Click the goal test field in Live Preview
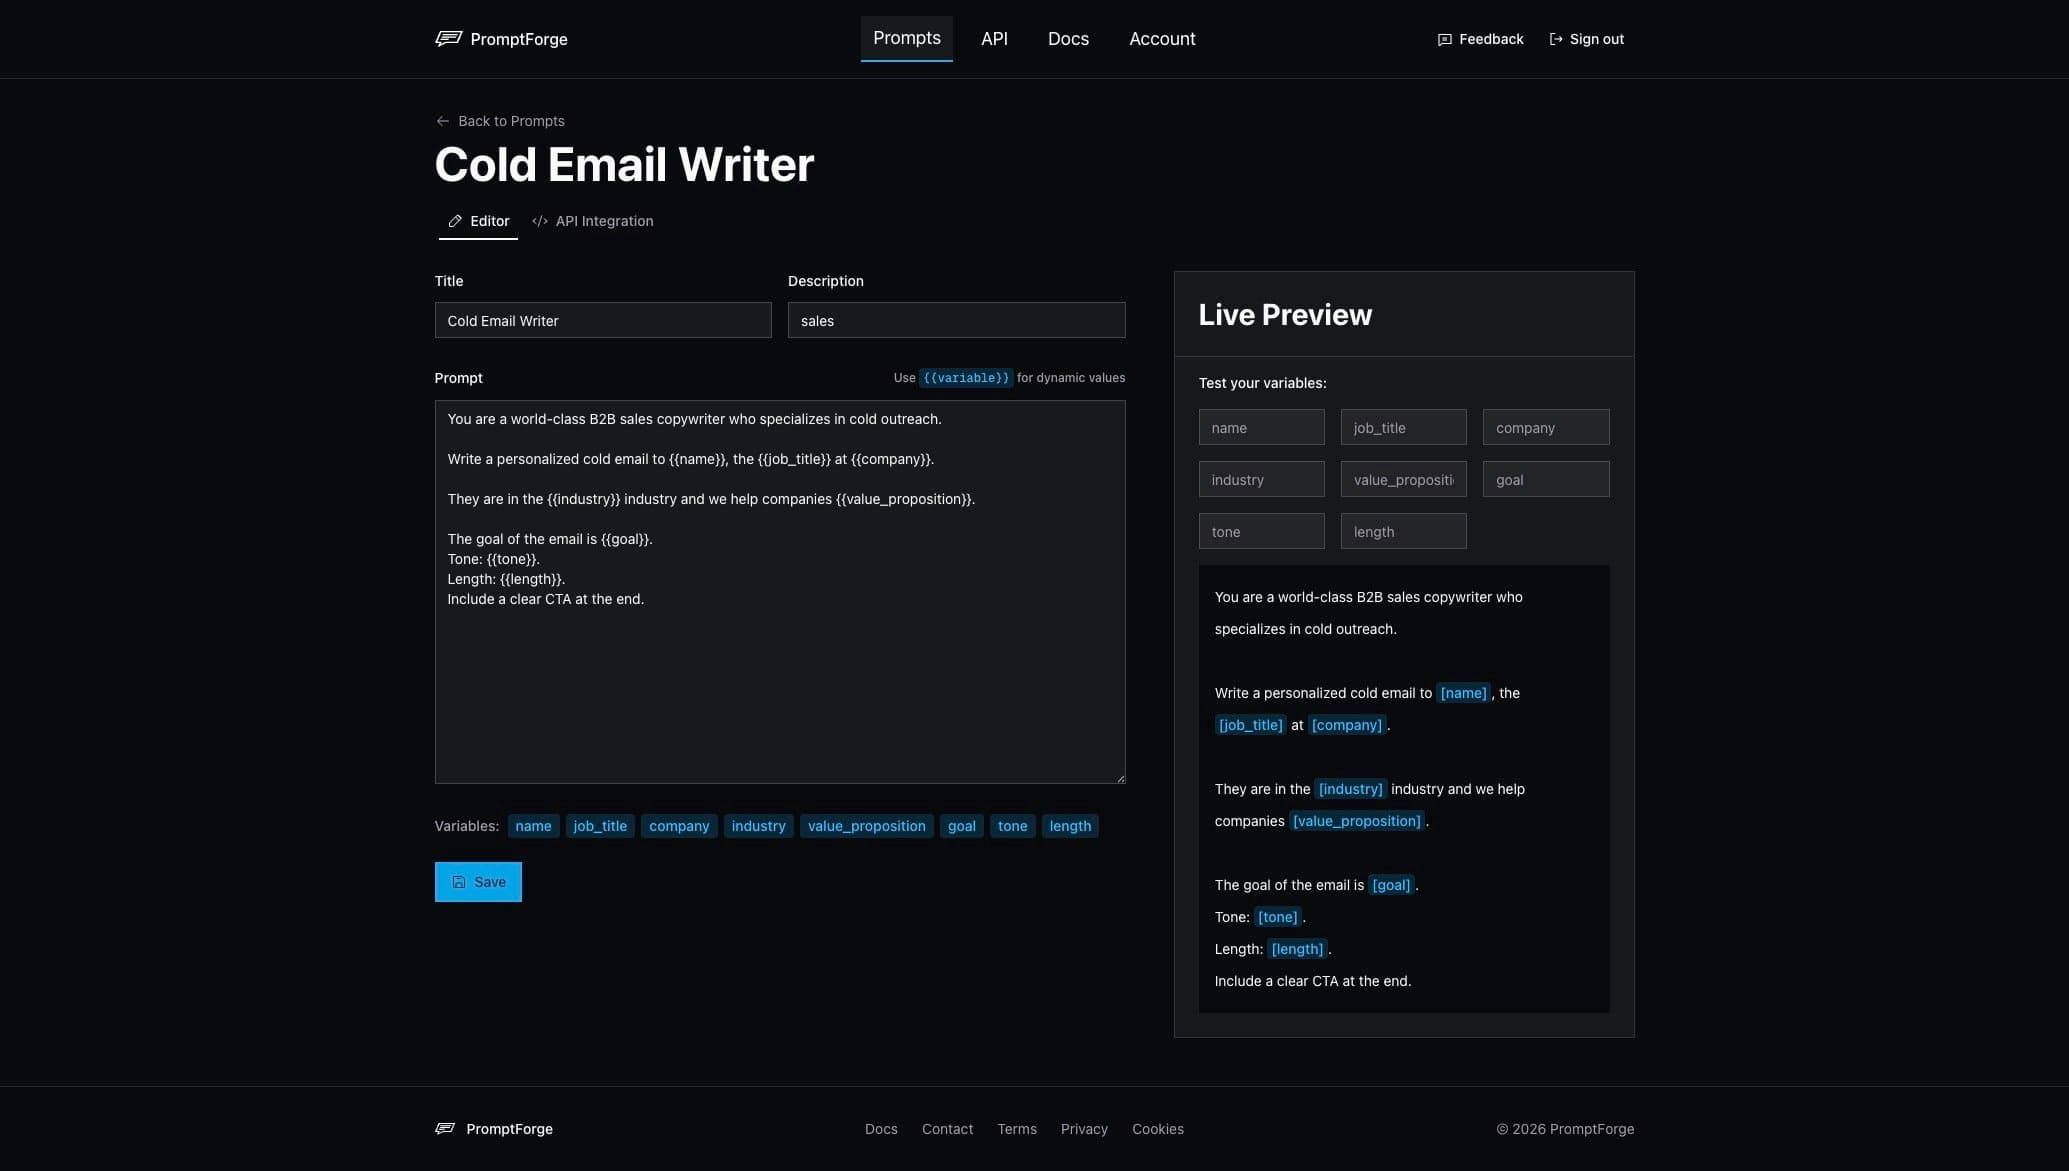The width and height of the screenshot is (2069, 1171). [x=1545, y=479]
